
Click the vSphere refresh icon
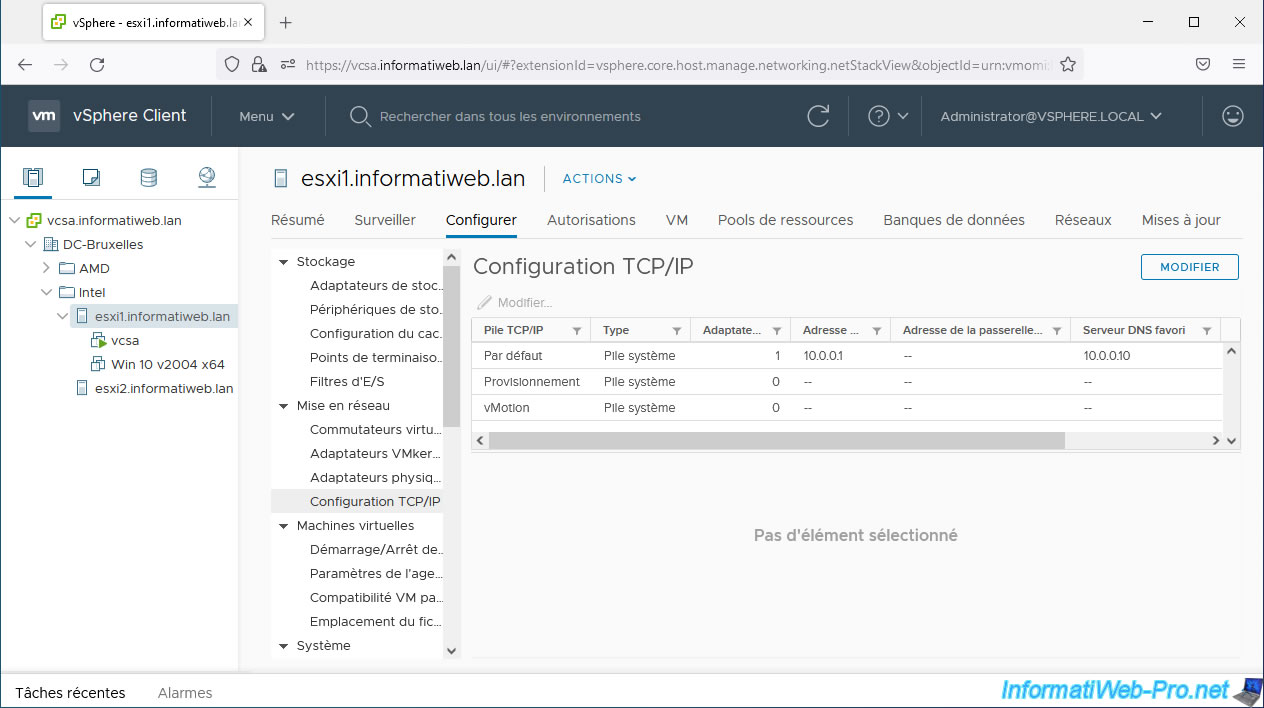pos(818,116)
